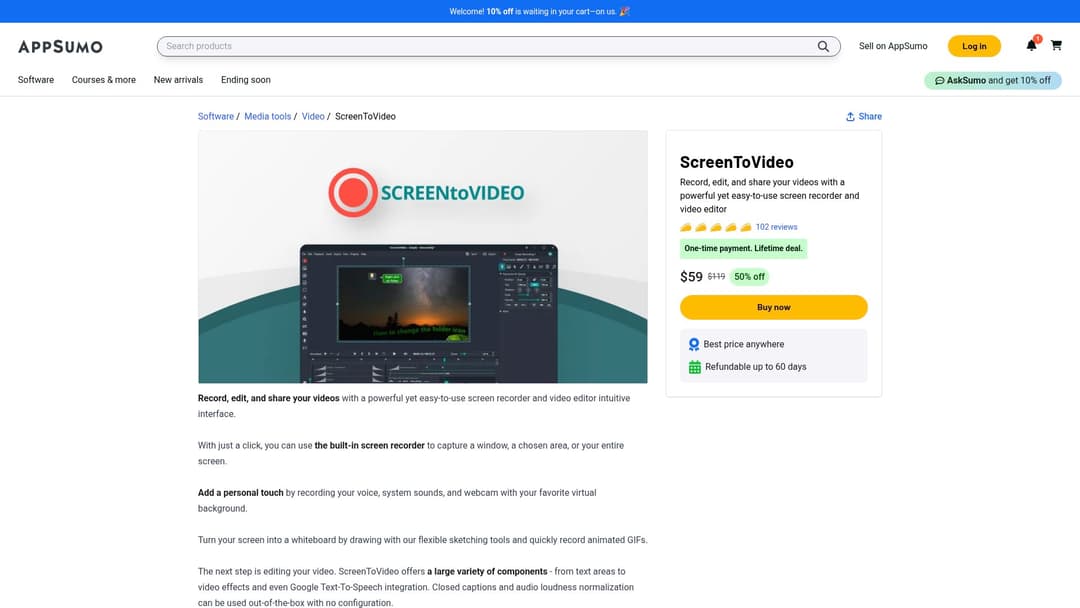Click the Sell on AppSumo link
Screen dimensions: 1080x608
tap(893, 46)
